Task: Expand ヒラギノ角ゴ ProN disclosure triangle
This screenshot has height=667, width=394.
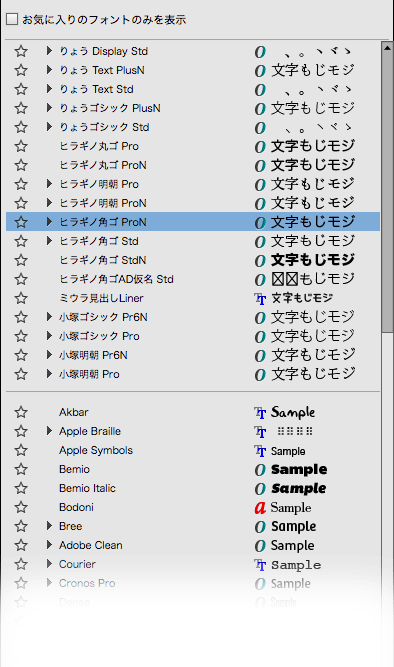Action: coord(49,222)
